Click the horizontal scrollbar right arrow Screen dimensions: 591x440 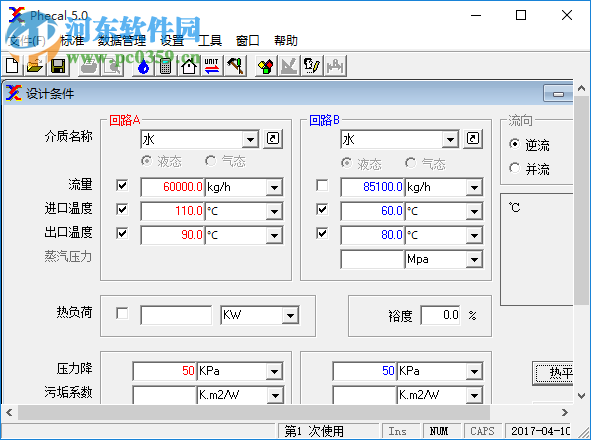565,412
